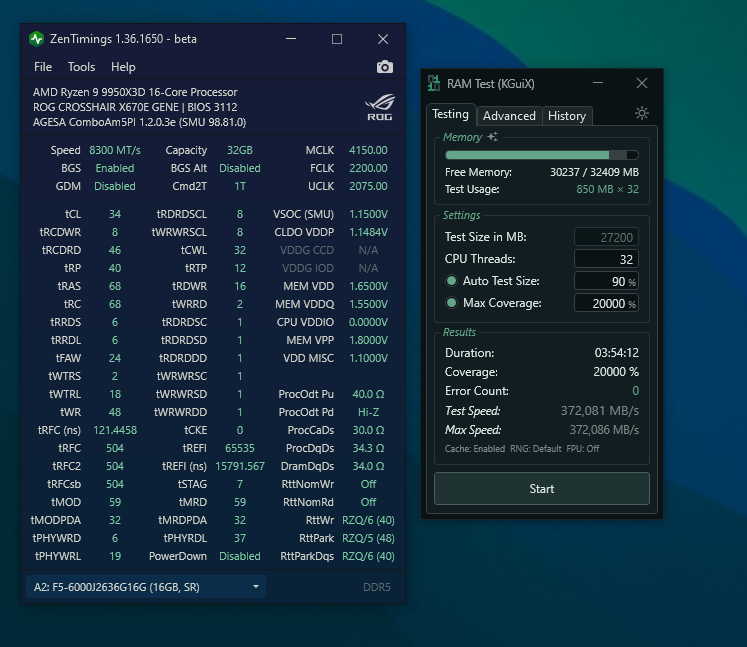The height and width of the screenshot is (647, 747).
Task: Click the Test Usage value 850 MB × 32
Action: 607,189
